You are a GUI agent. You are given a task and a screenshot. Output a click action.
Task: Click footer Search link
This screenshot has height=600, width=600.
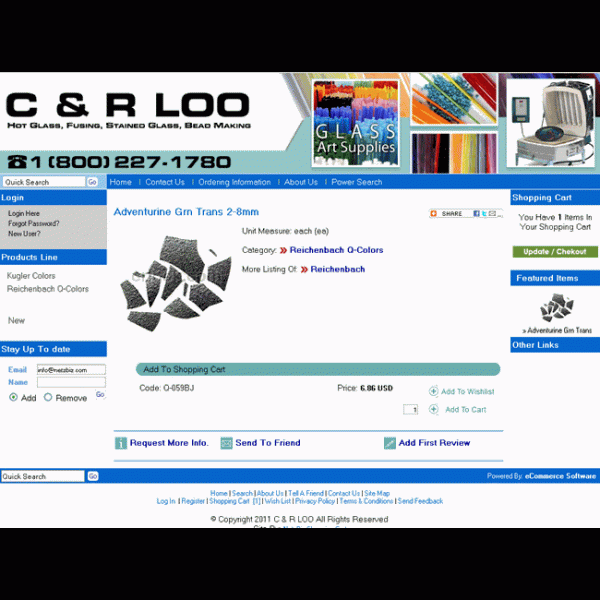pyautogui.click(x=242, y=493)
